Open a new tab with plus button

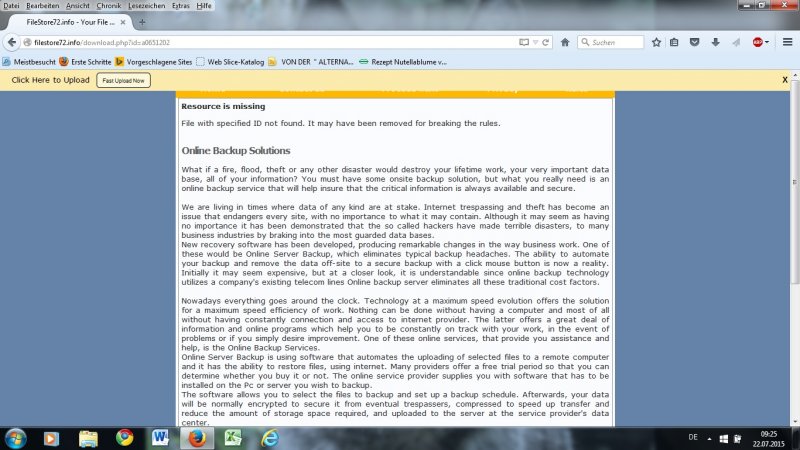click(x=142, y=22)
